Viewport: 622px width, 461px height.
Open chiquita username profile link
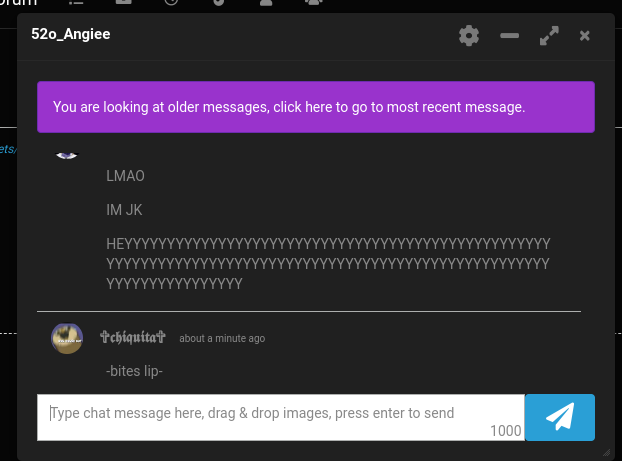pyautogui.click(x=132, y=337)
